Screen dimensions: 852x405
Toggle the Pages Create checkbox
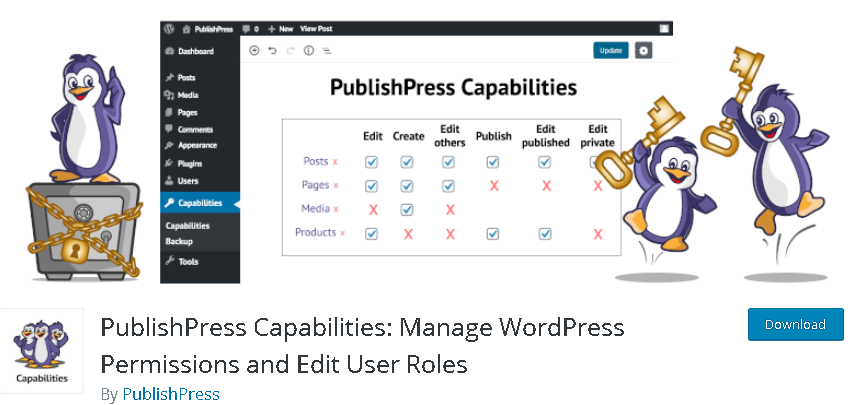[x=407, y=186]
